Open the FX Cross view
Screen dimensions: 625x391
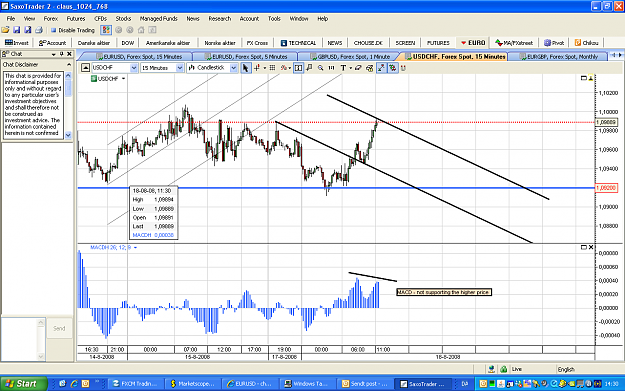tap(257, 43)
